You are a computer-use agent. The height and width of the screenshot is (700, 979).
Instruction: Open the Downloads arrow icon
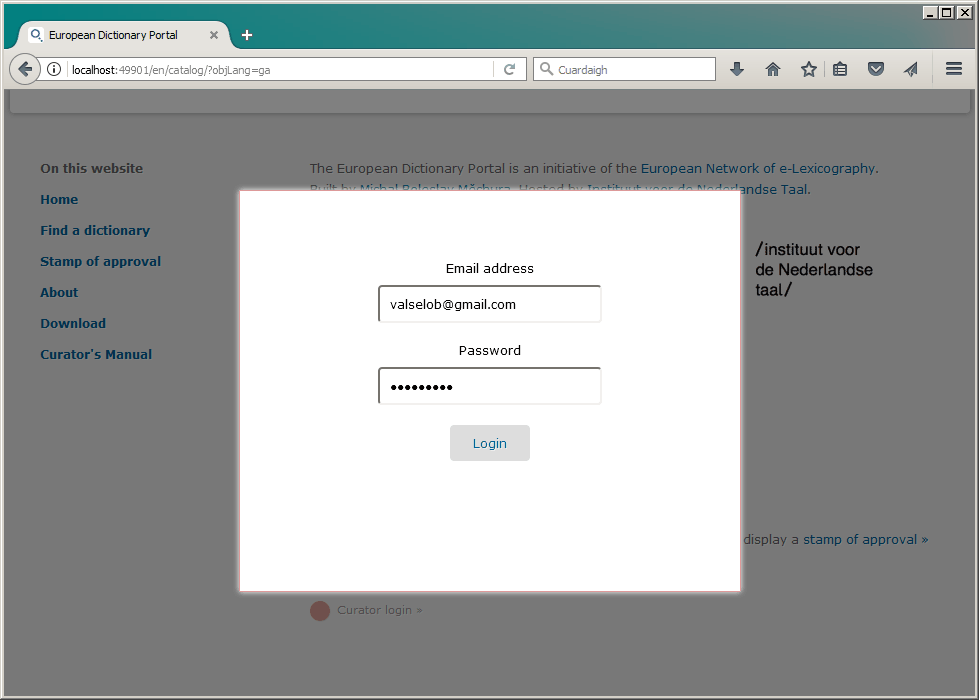(737, 69)
